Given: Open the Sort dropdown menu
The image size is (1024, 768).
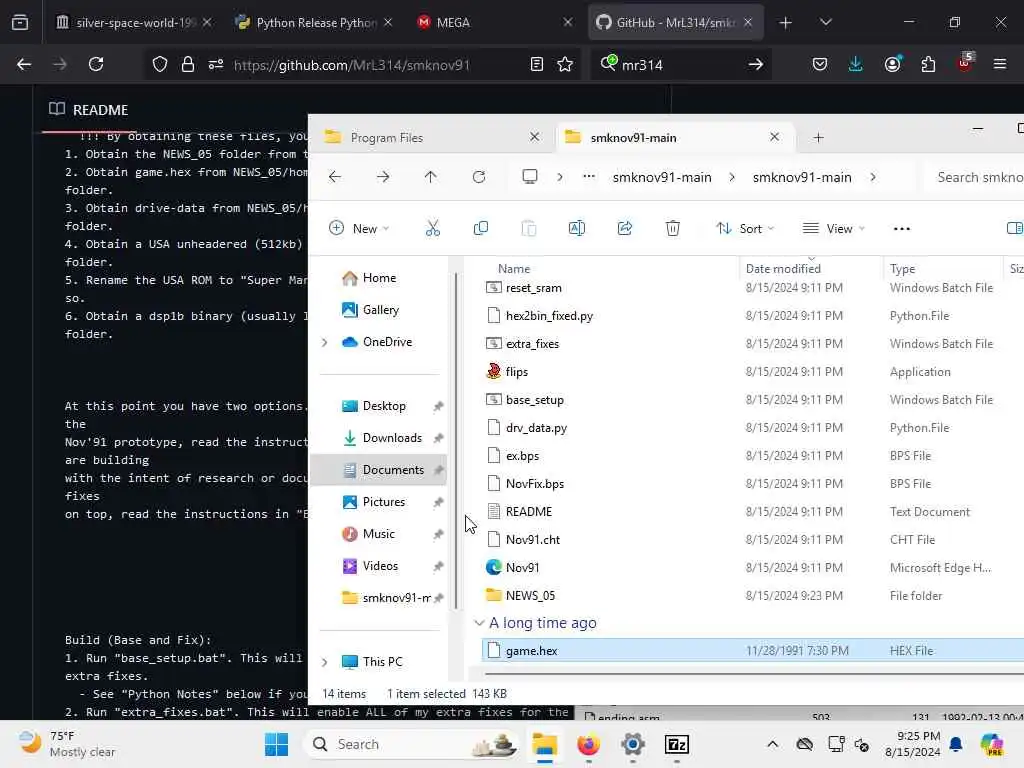Looking at the screenshot, I should click(745, 229).
